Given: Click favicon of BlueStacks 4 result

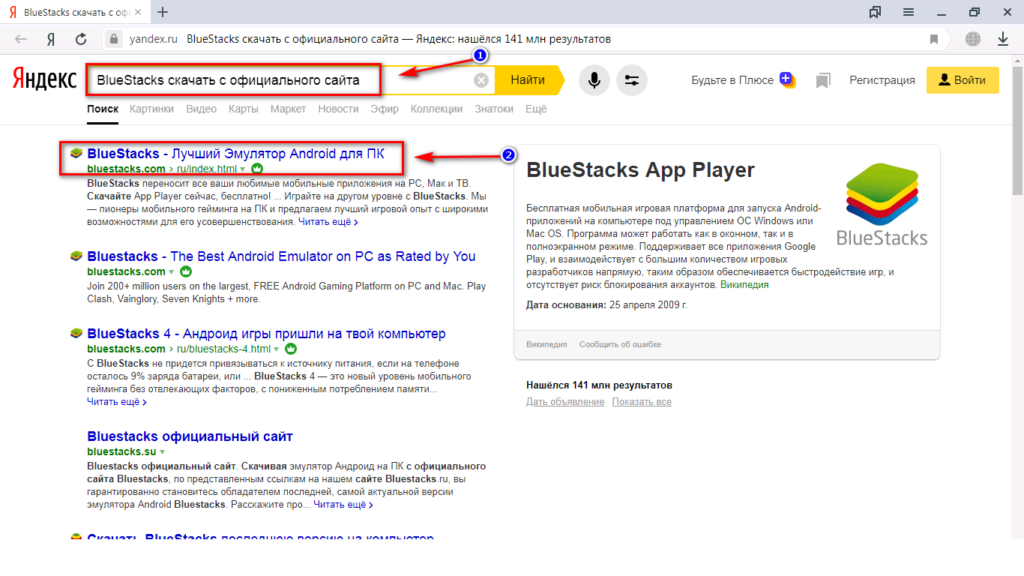Looking at the screenshot, I should pyautogui.click(x=76, y=334).
